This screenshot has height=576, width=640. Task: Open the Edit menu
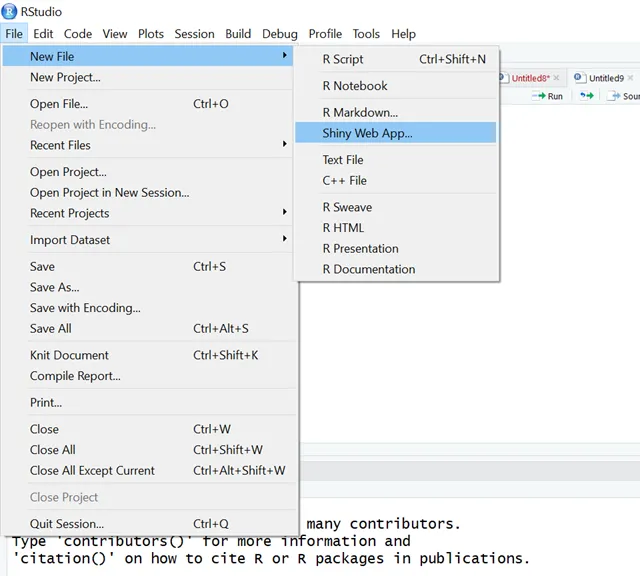[43, 34]
